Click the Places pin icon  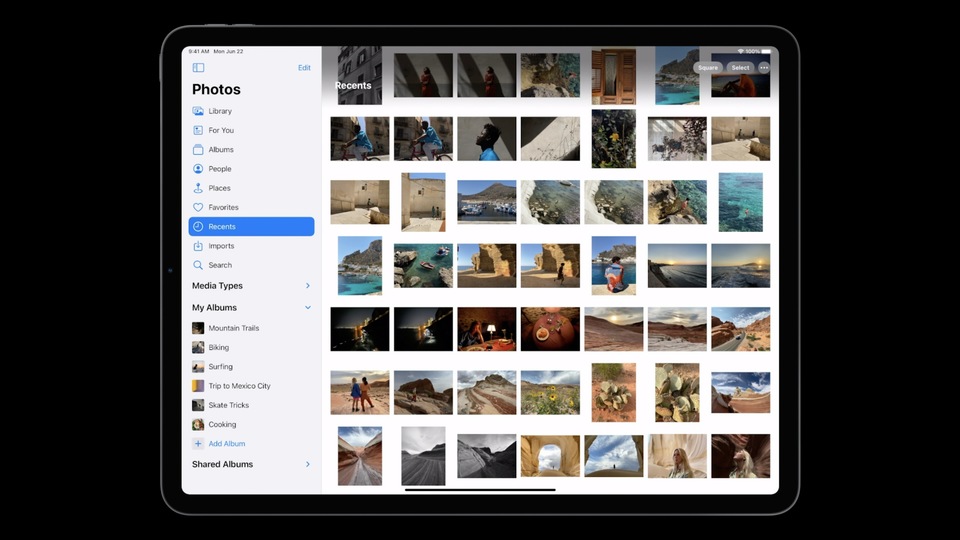[198, 188]
